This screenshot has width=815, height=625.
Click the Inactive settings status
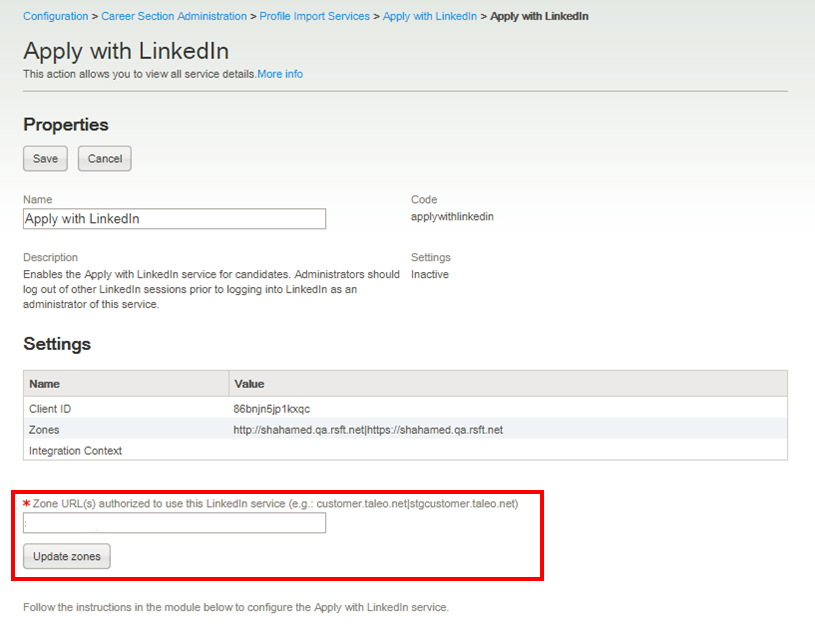pyautogui.click(x=430, y=274)
